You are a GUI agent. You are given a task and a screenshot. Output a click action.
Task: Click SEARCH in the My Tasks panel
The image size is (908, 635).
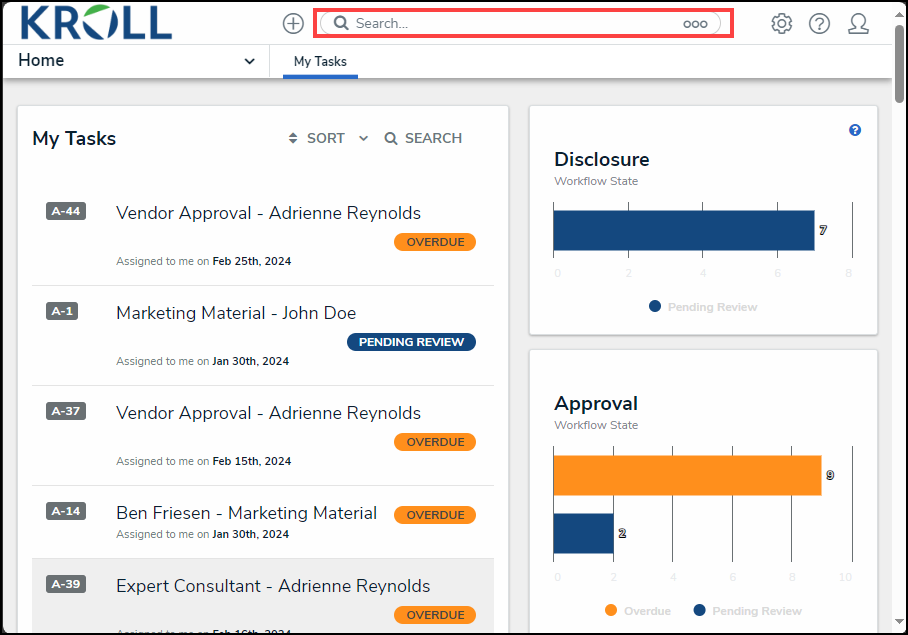(x=423, y=138)
